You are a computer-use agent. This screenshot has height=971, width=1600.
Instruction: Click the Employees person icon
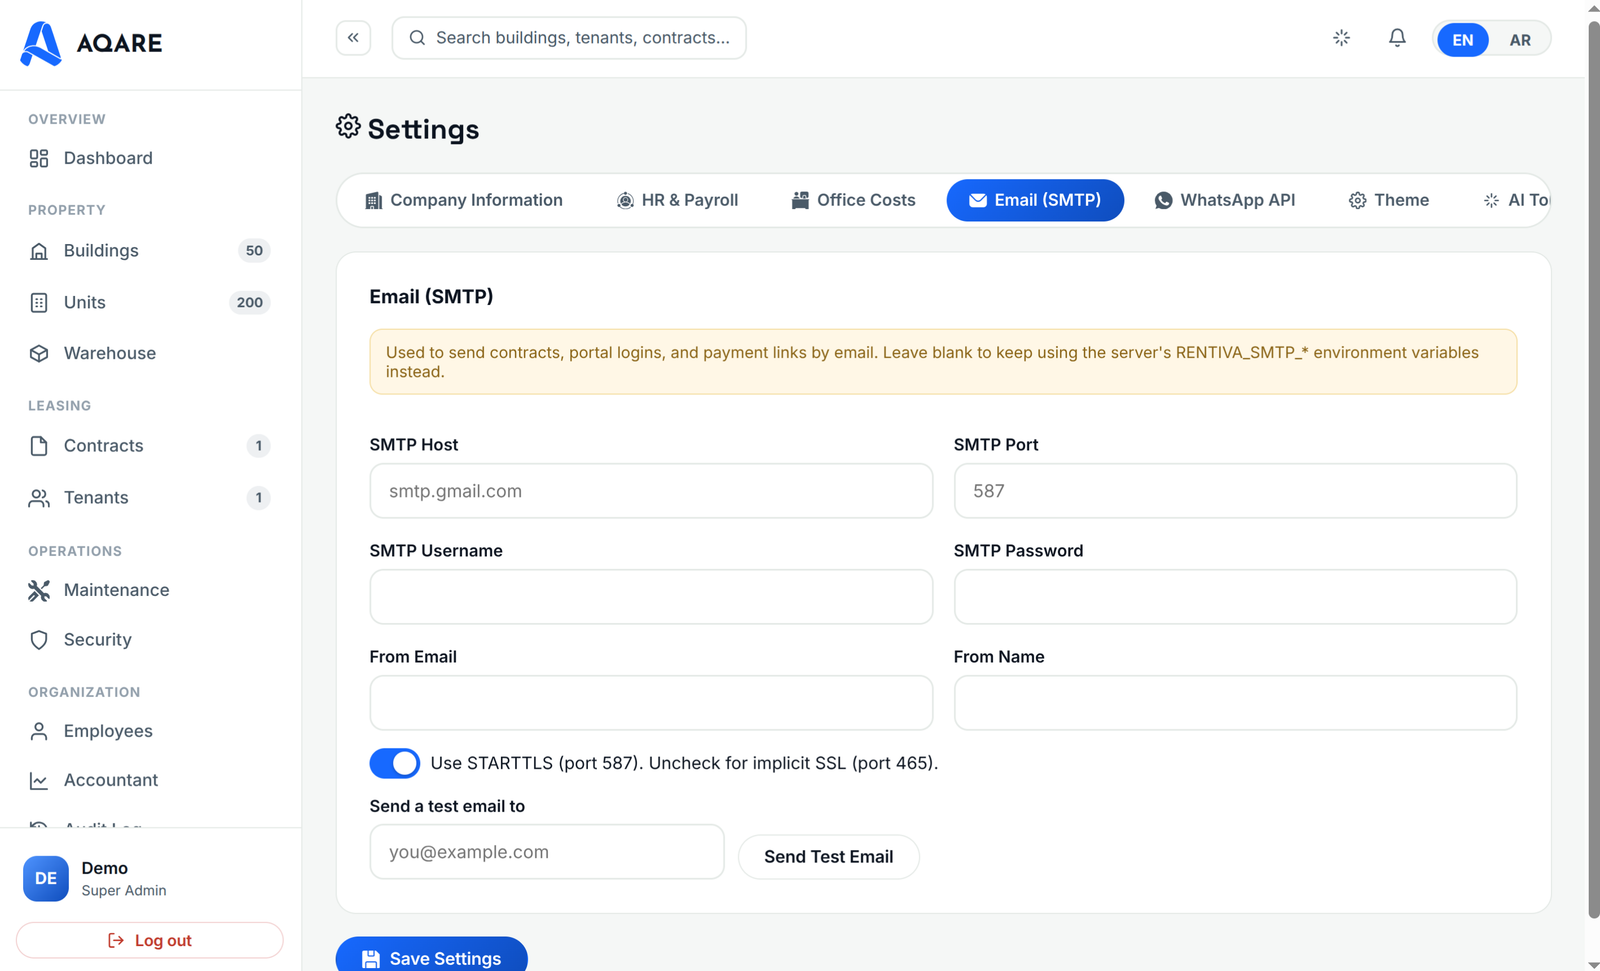coord(39,732)
